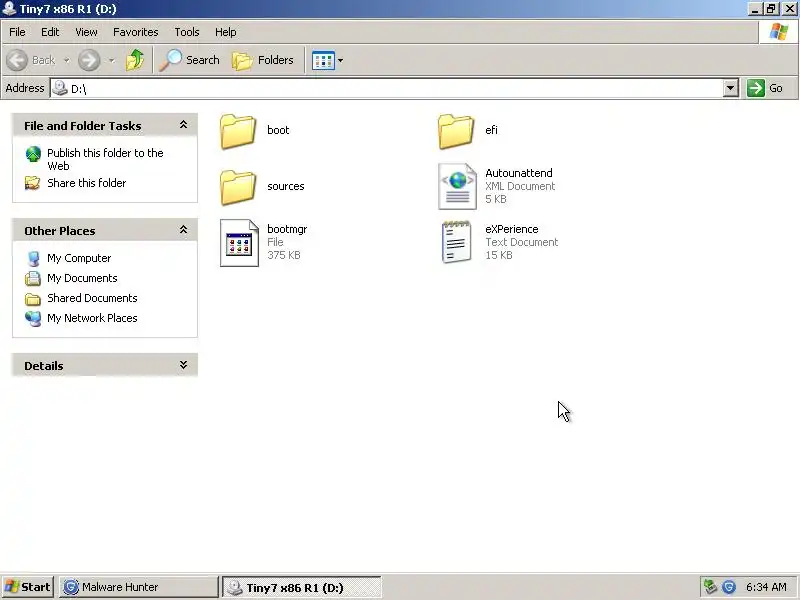Select the sources folder icon

[x=238, y=187]
